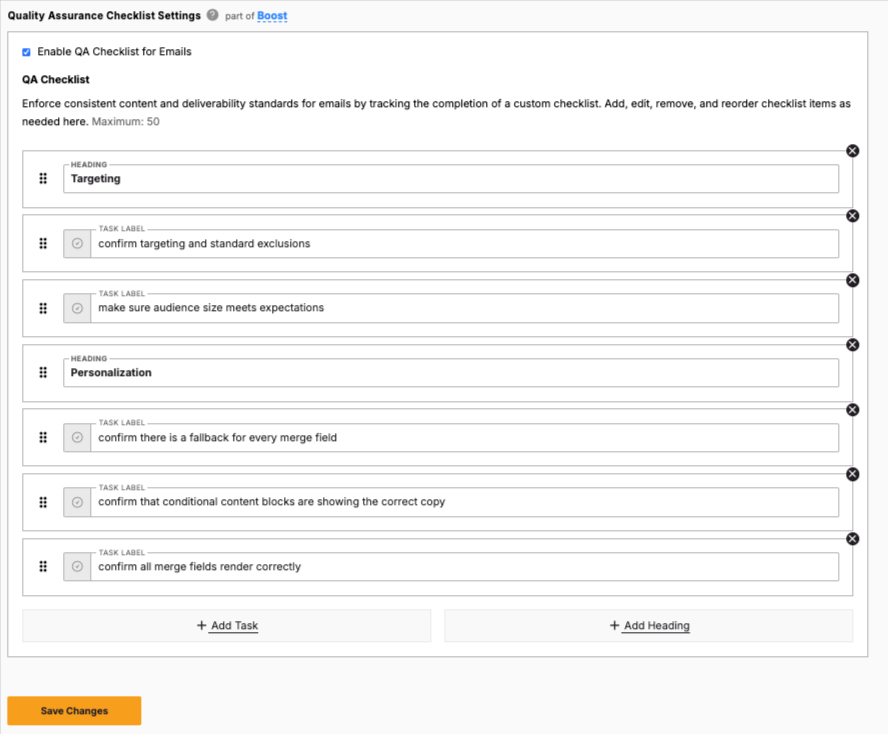Delete the 'confirm targeting and standard exclusions' task
This screenshot has height=734, width=888.
coord(852,215)
